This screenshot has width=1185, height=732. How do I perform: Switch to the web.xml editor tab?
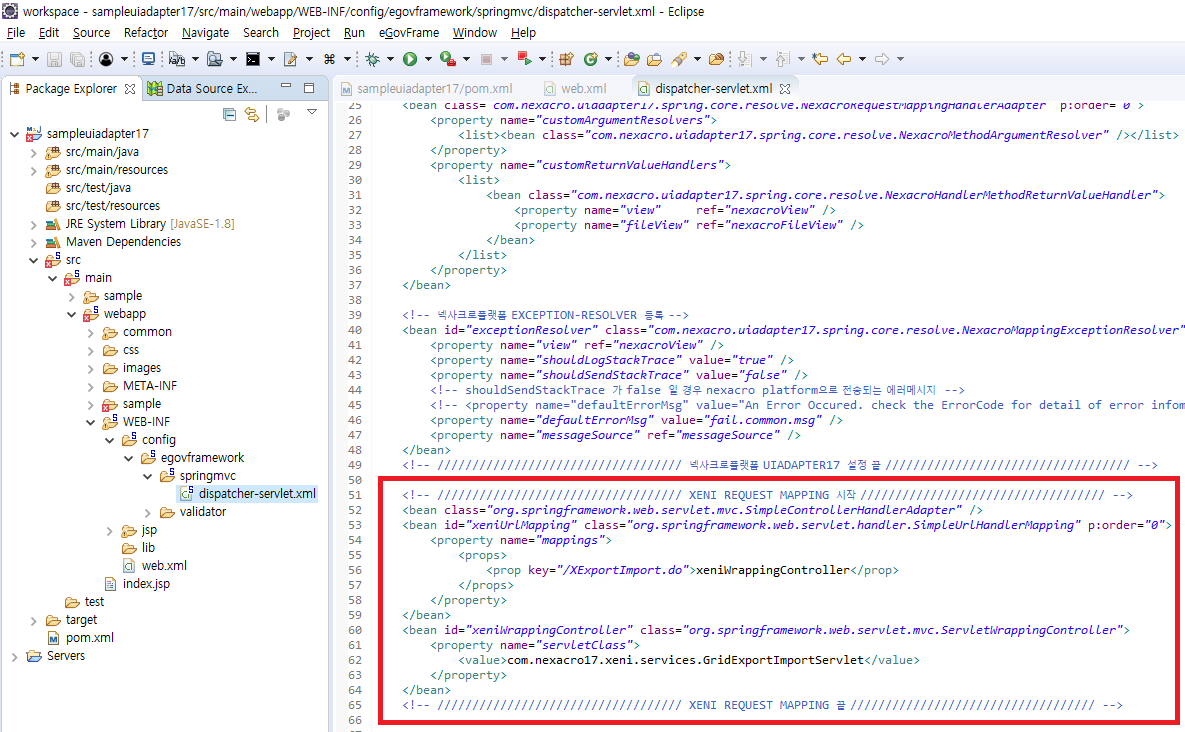pyautogui.click(x=582, y=89)
